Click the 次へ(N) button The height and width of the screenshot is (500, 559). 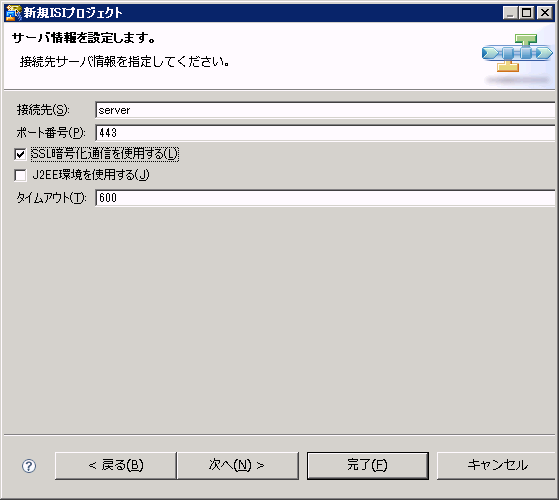point(237,465)
